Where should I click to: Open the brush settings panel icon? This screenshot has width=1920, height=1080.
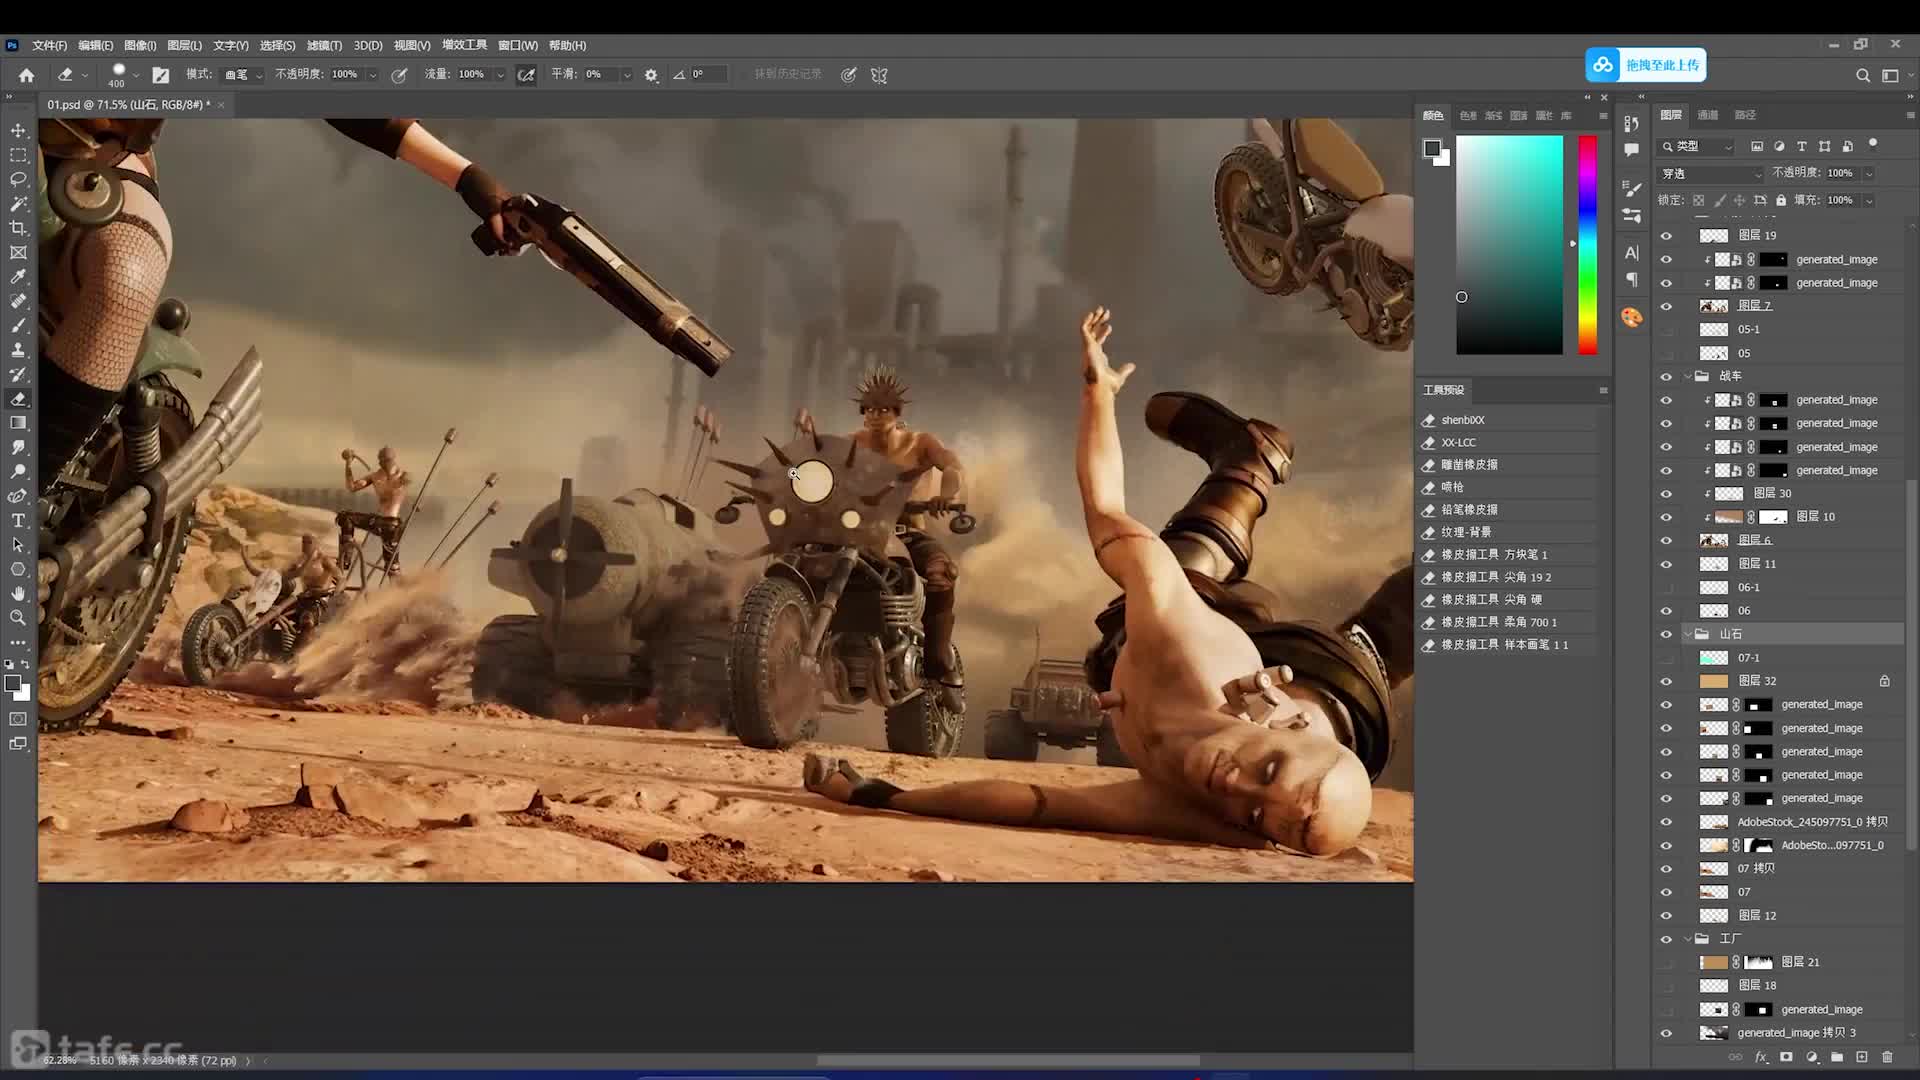(160, 75)
